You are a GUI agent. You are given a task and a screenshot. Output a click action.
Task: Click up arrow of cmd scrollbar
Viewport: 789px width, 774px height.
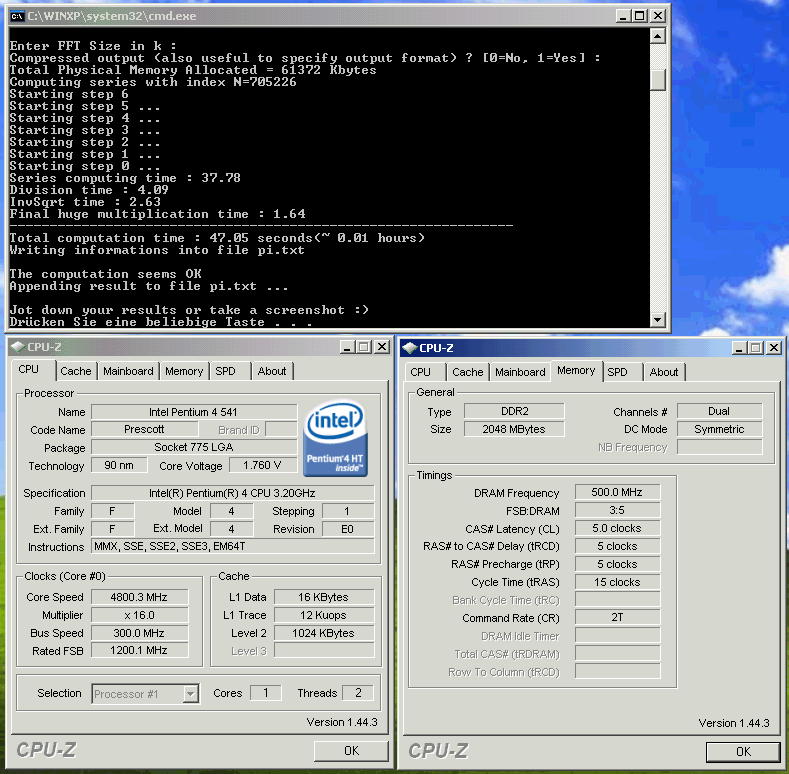coord(658,36)
